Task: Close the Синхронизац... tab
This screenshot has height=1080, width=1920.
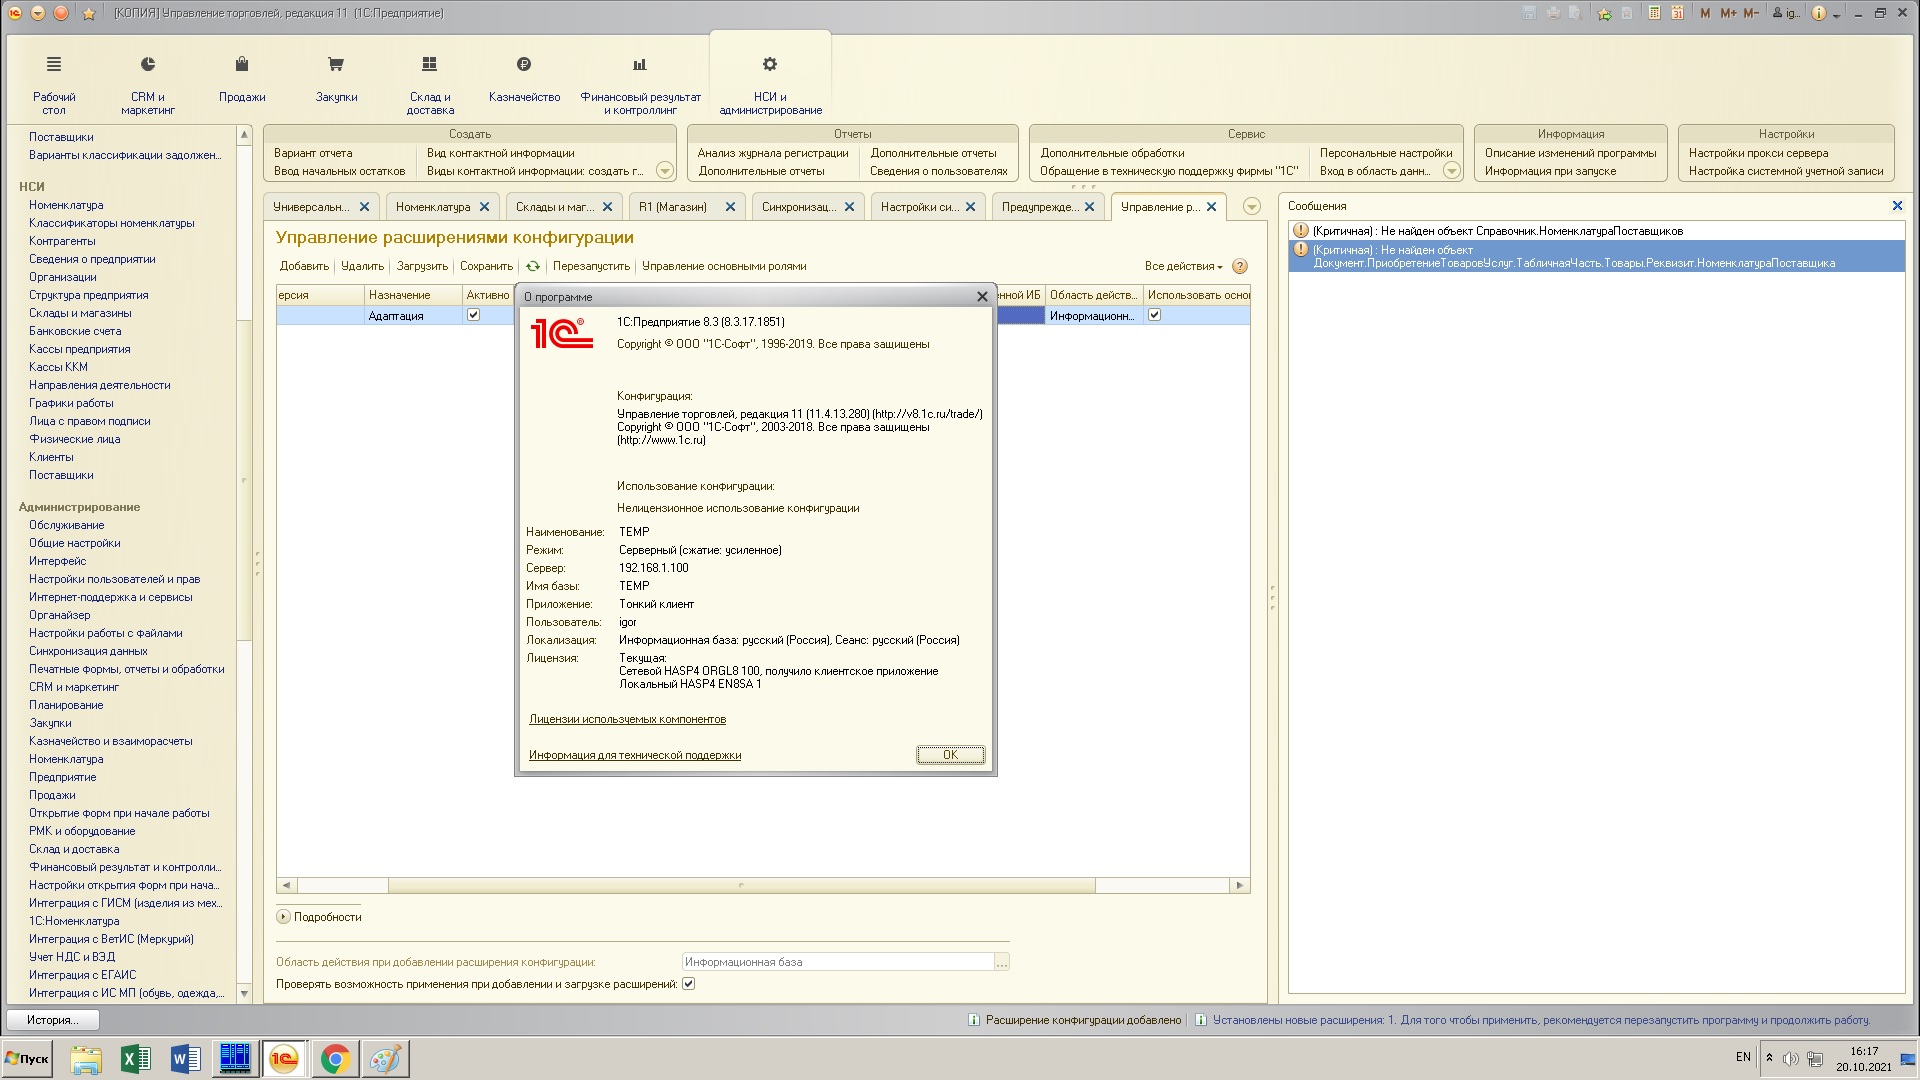Action: (849, 207)
